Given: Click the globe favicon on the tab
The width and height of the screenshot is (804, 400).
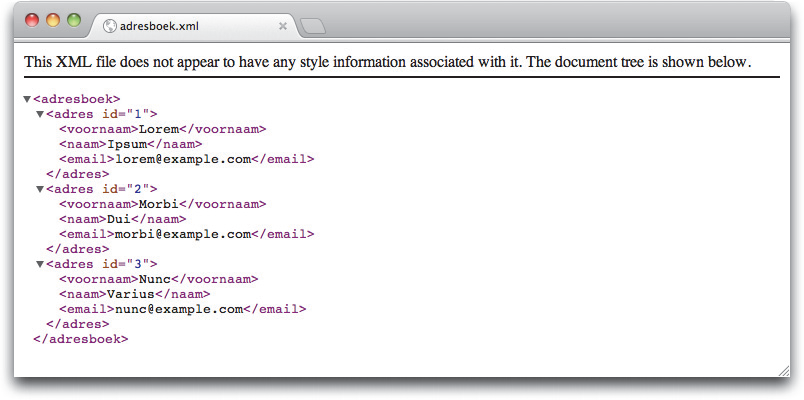Looking at the screenshot, I should tap(109, 25).
